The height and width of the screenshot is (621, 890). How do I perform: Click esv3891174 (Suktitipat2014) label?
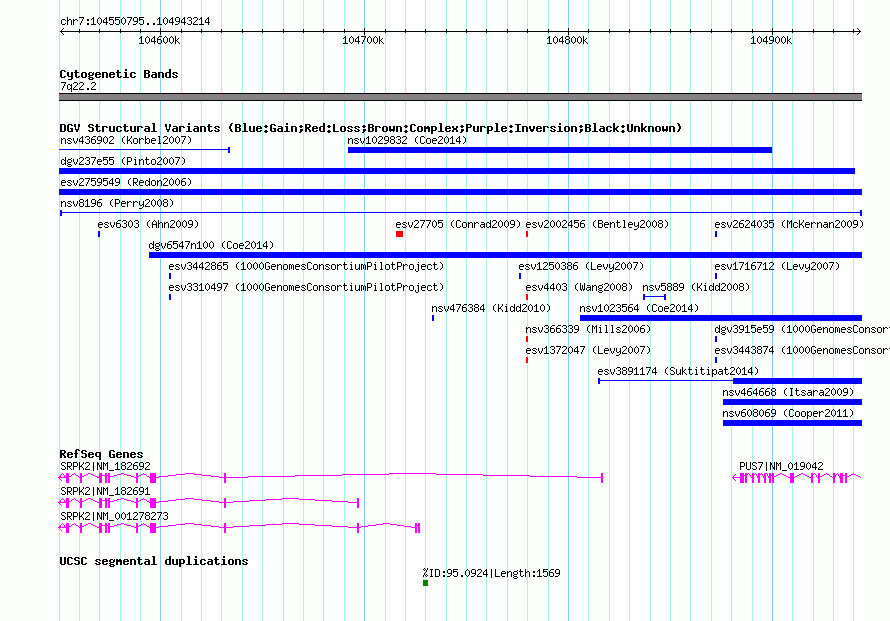tap(678, 371)
